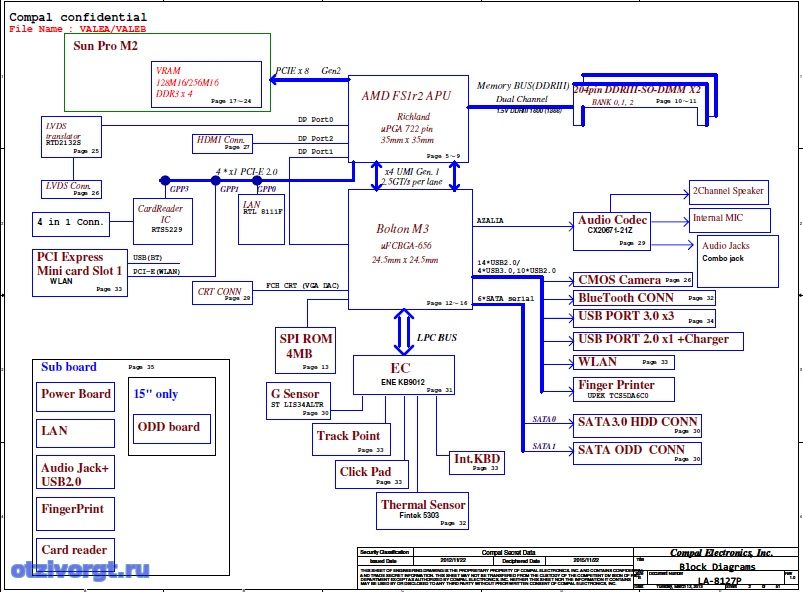The image size is (803, 592).
Task: Click the BlueTooth CONN box
Action: (x=644, y=298)
